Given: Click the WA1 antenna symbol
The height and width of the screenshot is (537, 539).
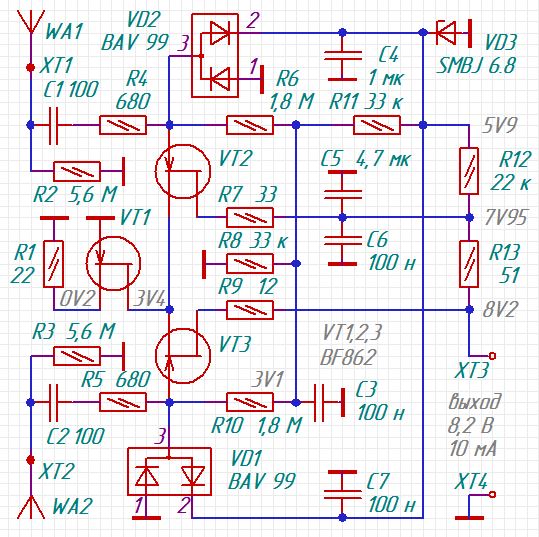Looking at the screenshot, I should coord(31,22).
